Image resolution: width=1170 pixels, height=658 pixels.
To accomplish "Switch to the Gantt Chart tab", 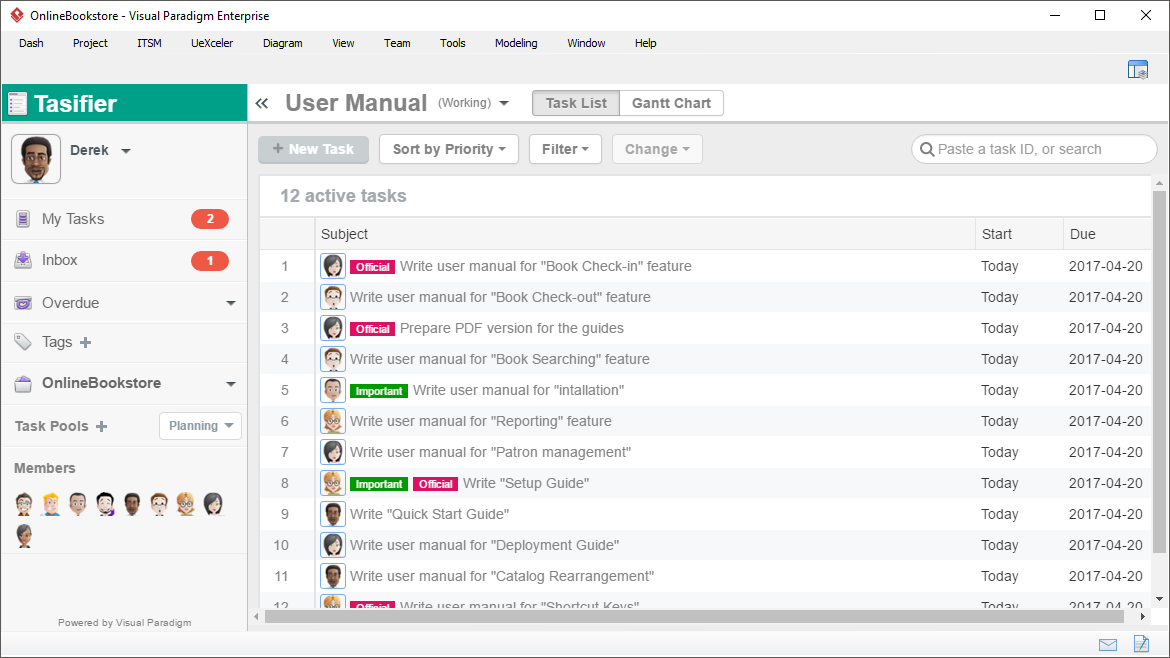I will [671, 102].
